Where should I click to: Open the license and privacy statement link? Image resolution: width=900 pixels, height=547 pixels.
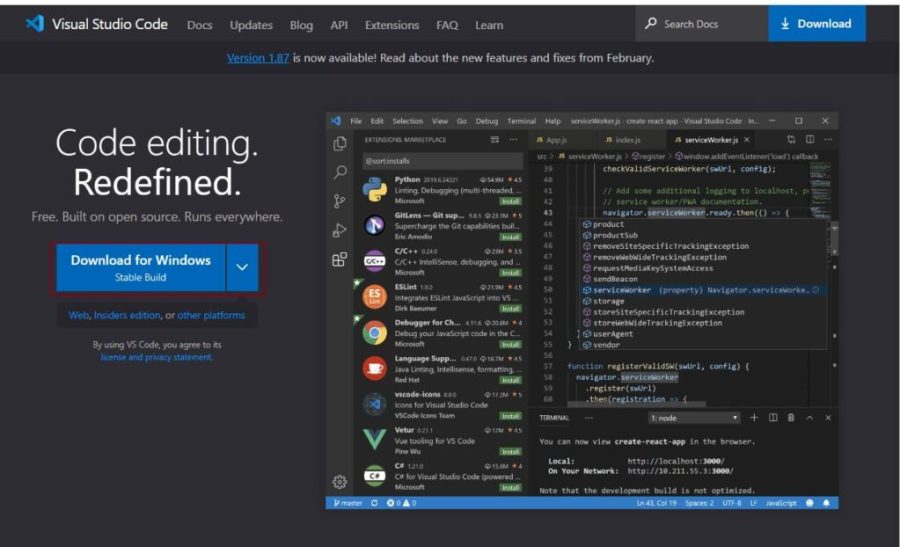pos(157,357)
